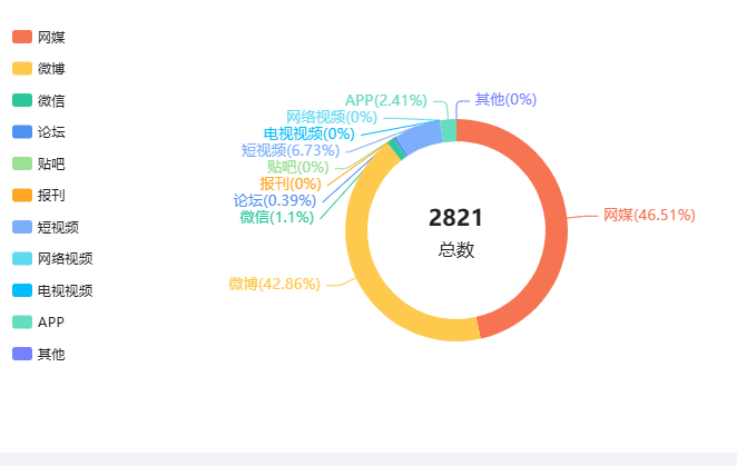Click the blue 论坛 legend color swatch
This screenshot has width=737, height=467.
tap(22, 132)
